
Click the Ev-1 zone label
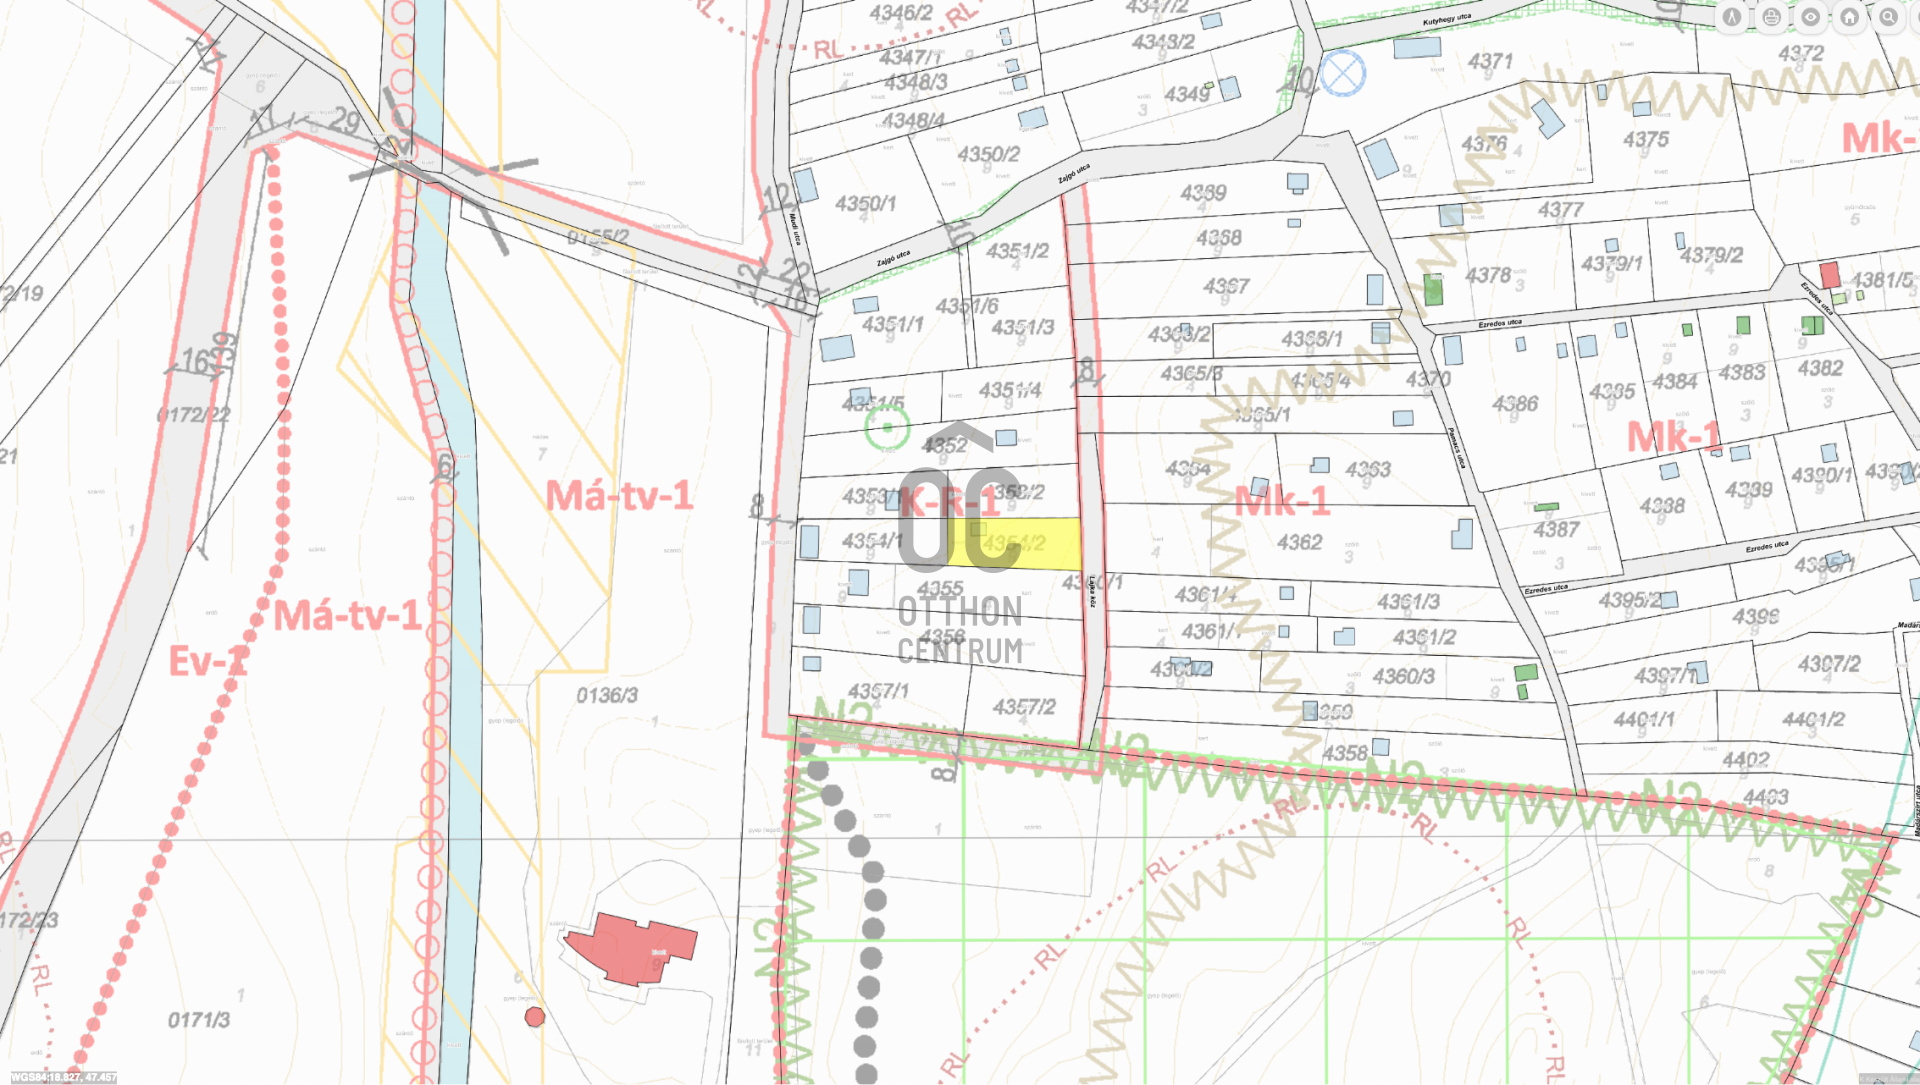[207, 661]
